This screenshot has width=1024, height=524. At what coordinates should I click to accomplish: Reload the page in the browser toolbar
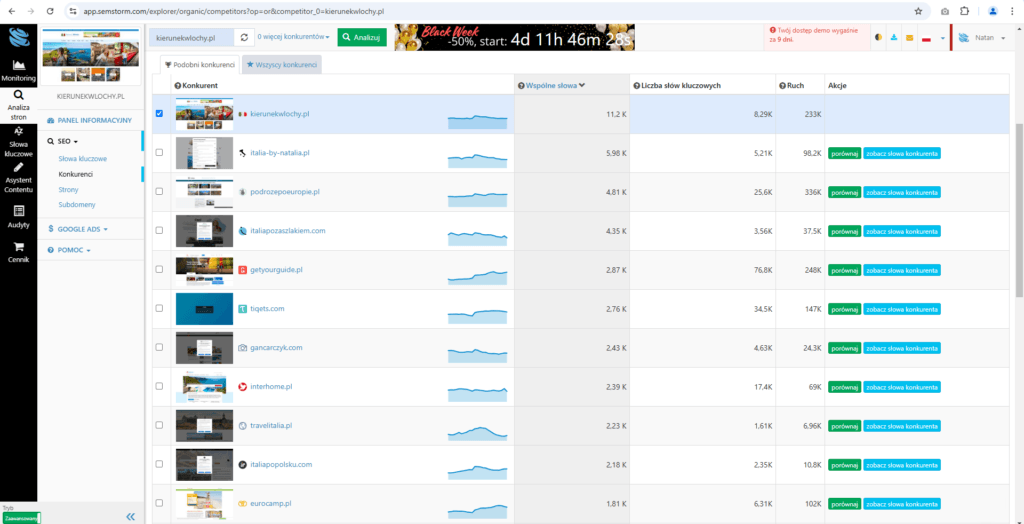tap(50, 11)
